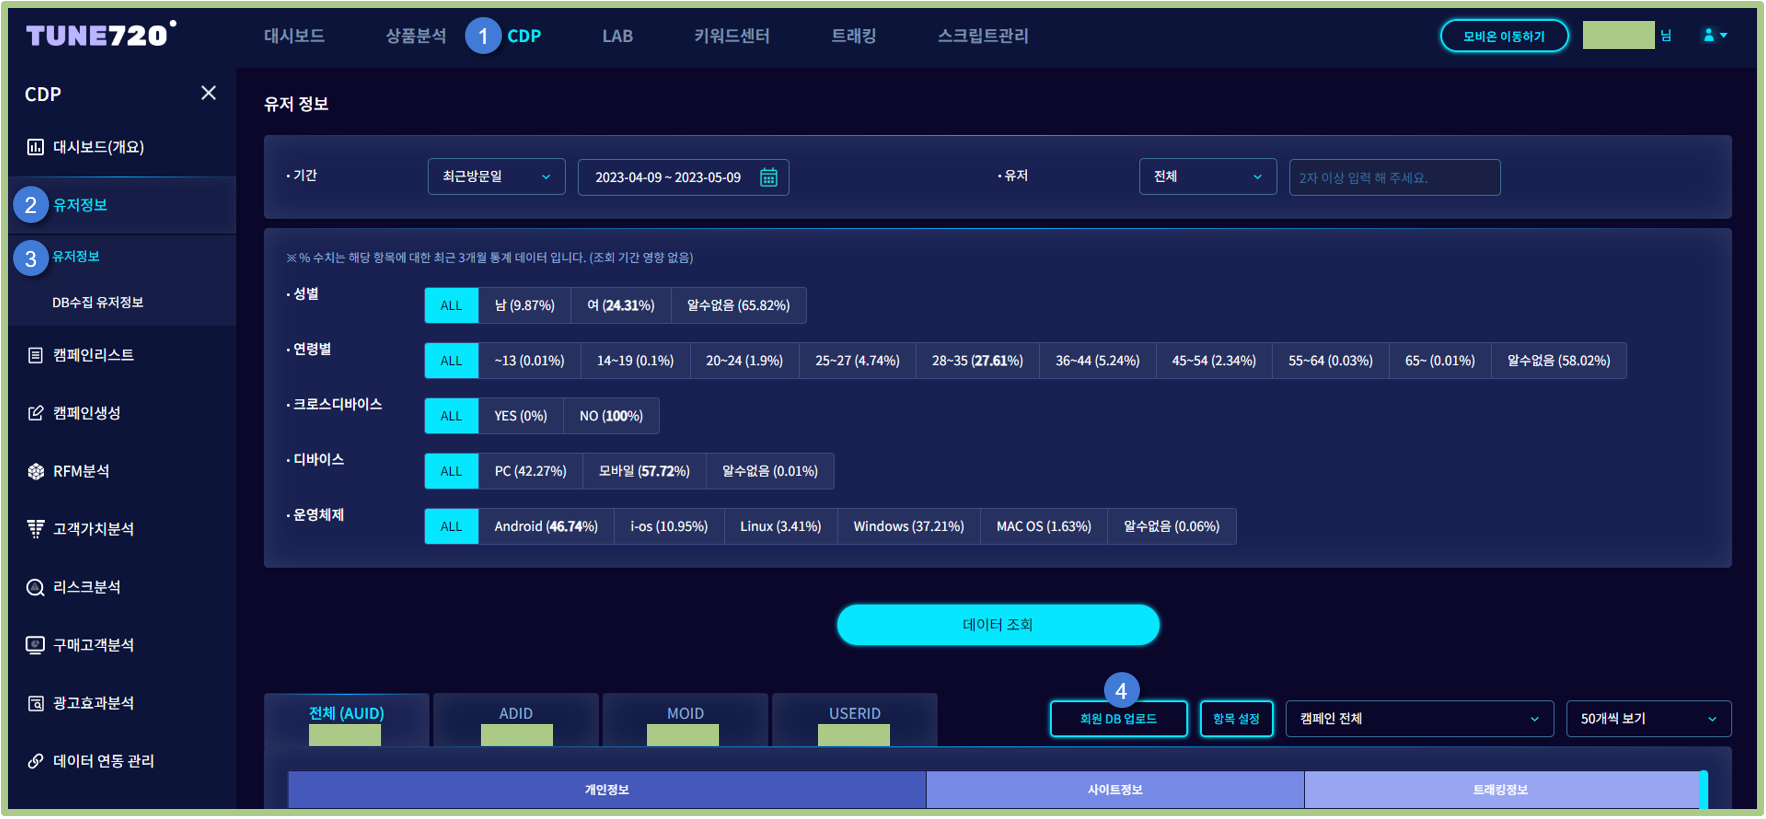Select the 여 (24.31%) gender filter

(620, 306)
